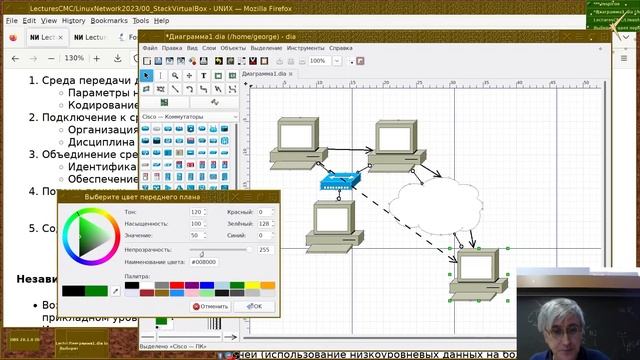Click the Cut icon in Dia toolbar
640x360 pixels.
coord(253,61)
